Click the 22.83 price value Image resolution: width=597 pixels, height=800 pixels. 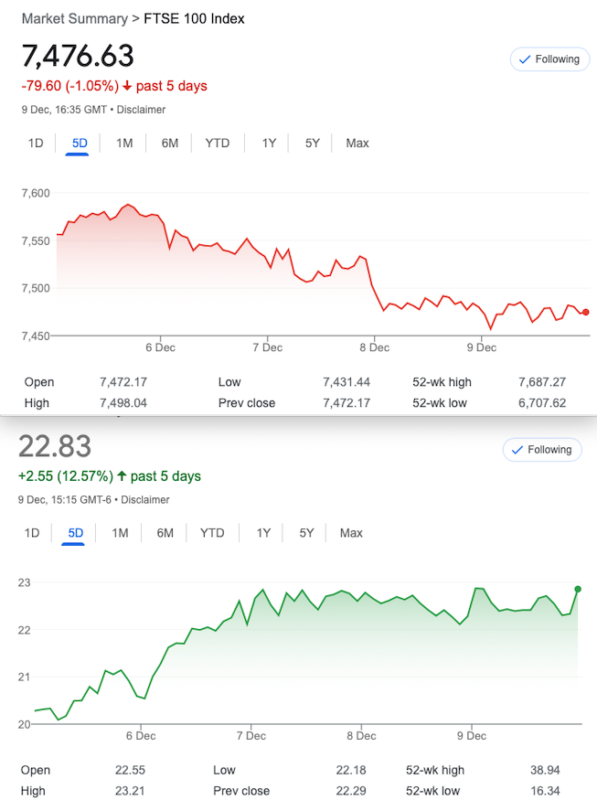[55, 446]
